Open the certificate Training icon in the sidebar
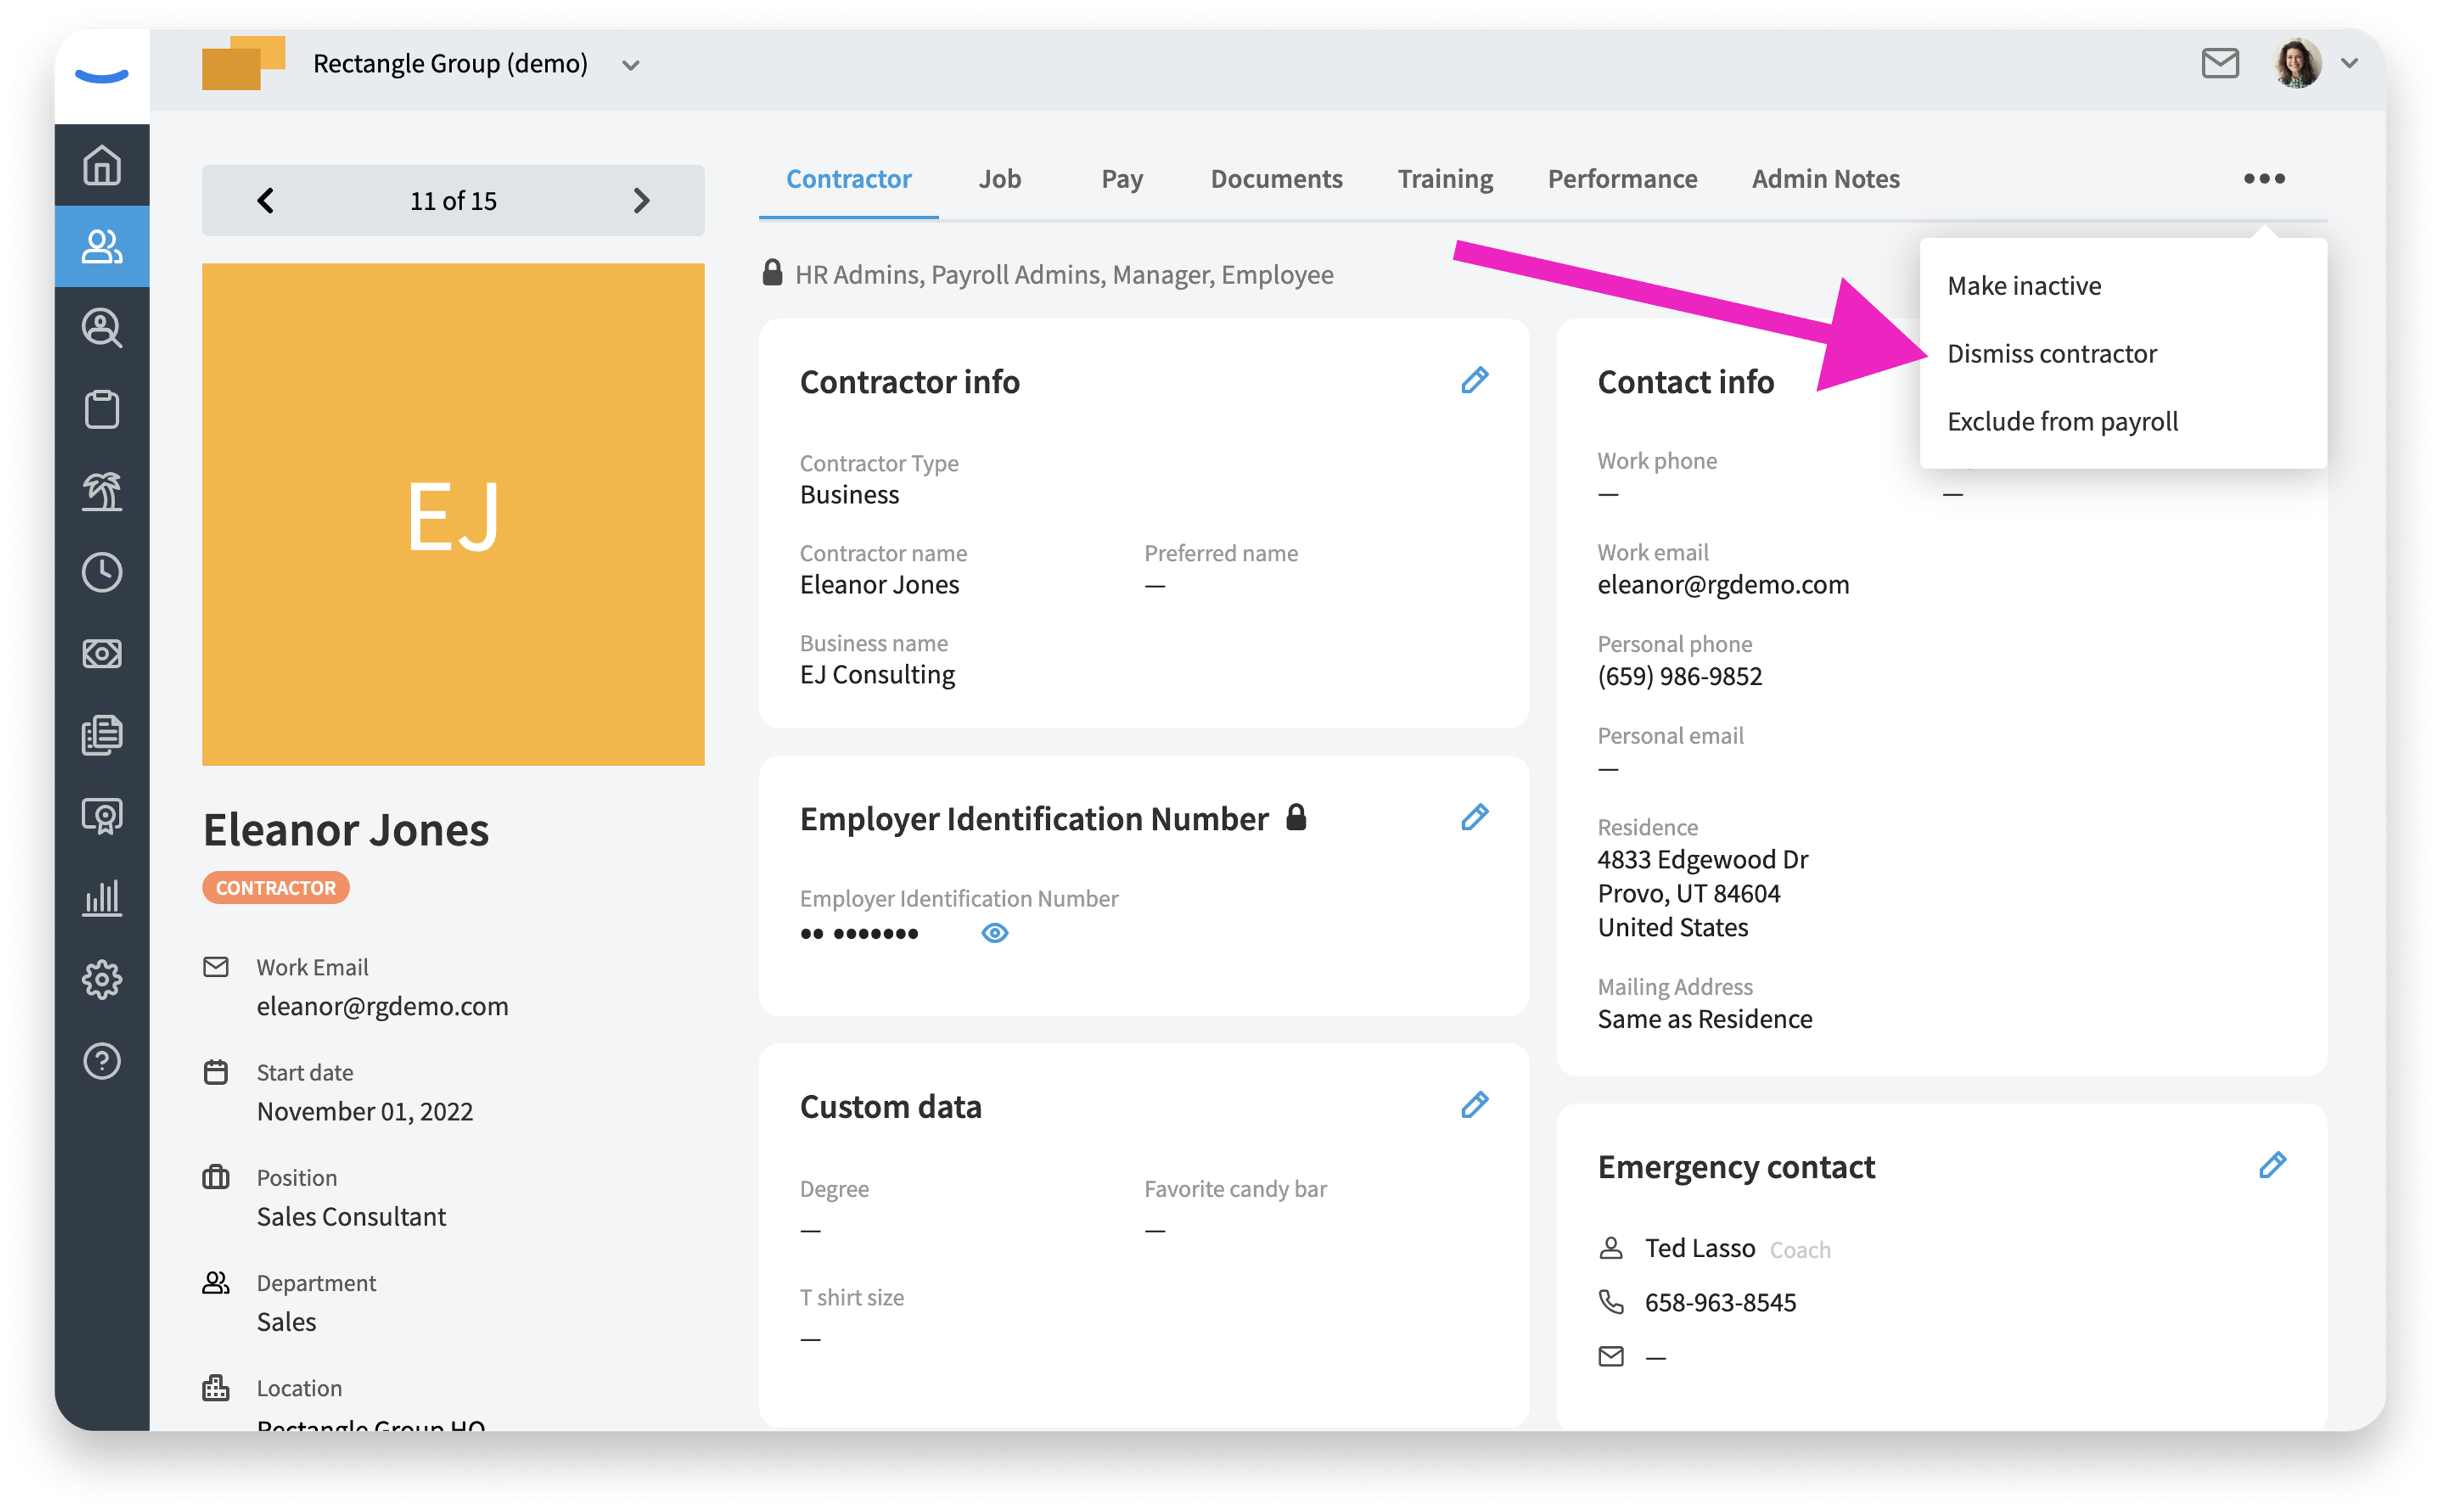Screen dimensions: 2441x1512 coord(102,816)
